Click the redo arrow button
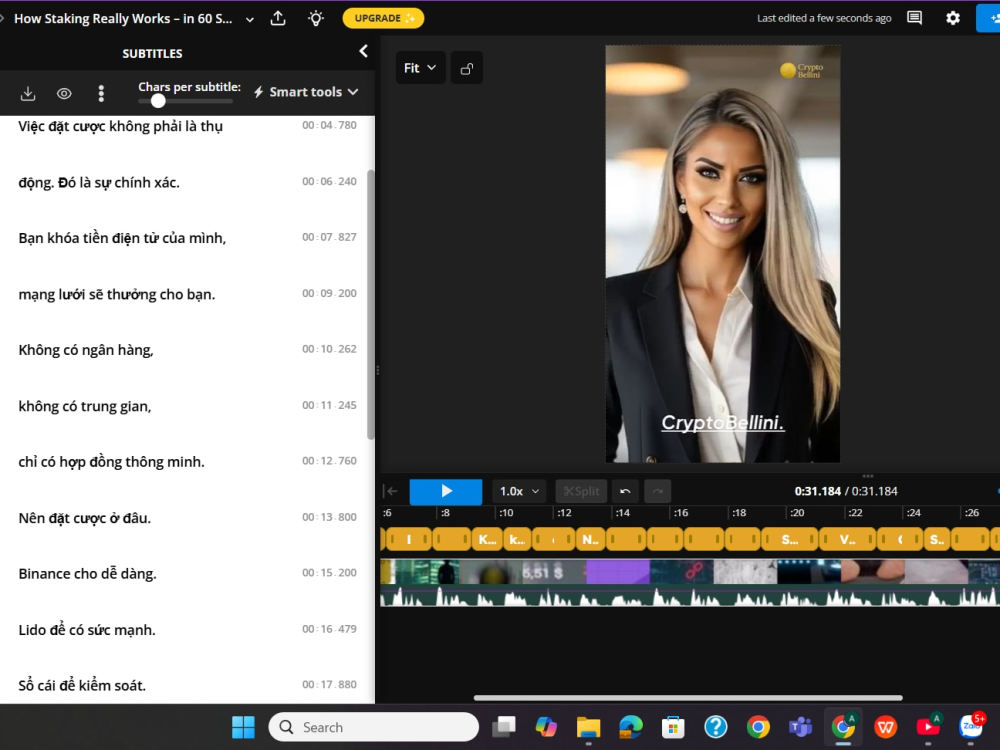The image size is (1000, 750). click(x=658, y=491)
